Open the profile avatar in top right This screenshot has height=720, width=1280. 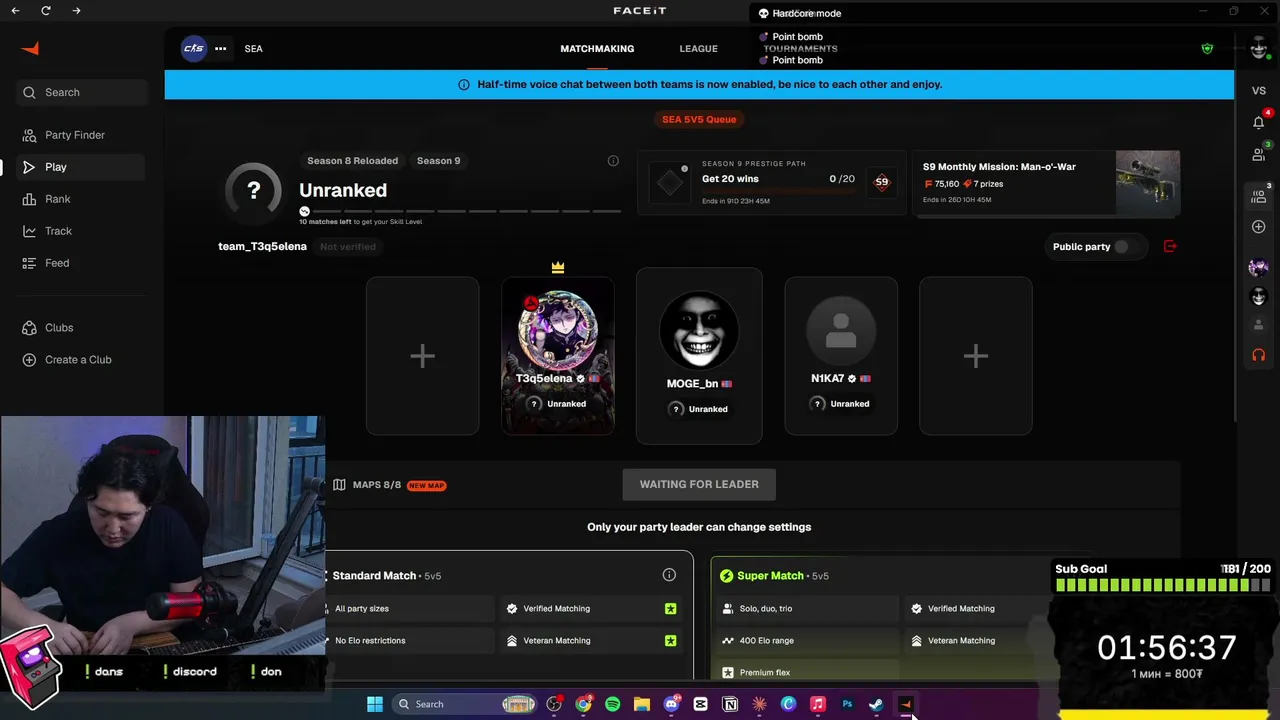click(1259, 47)
